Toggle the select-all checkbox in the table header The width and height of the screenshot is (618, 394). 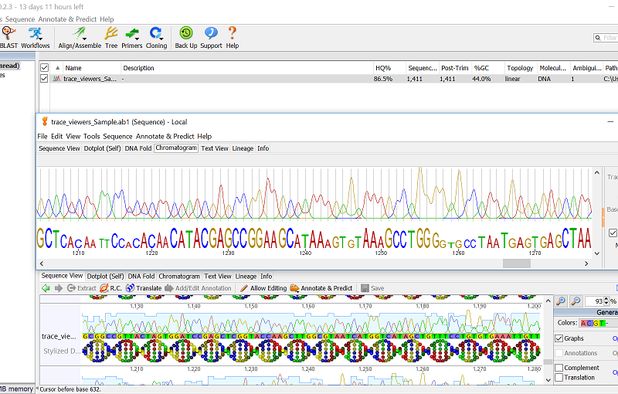[45, 68]
